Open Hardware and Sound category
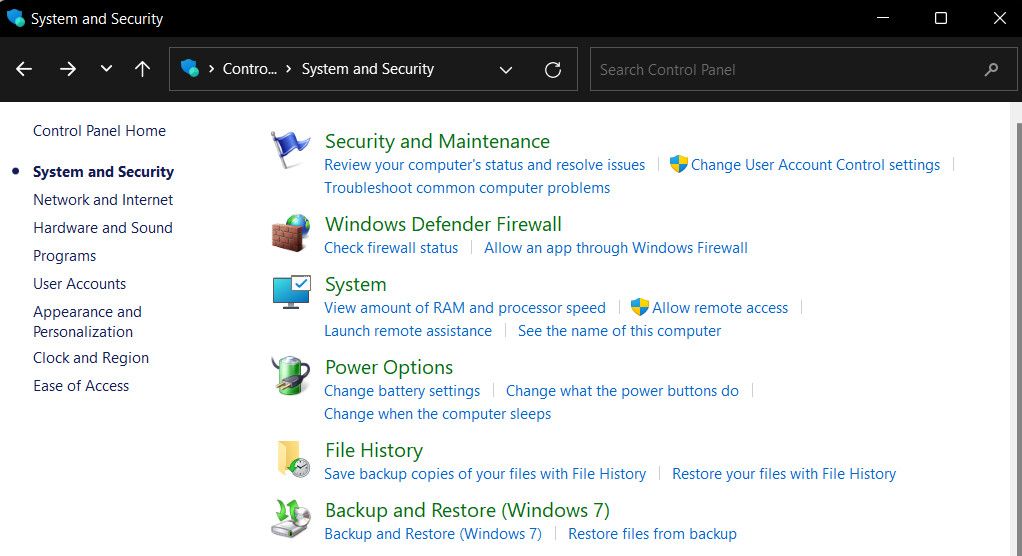Image resolution: width=1022 pixels, height=556 pixels. pyautogui.click(x=103, y=227)
